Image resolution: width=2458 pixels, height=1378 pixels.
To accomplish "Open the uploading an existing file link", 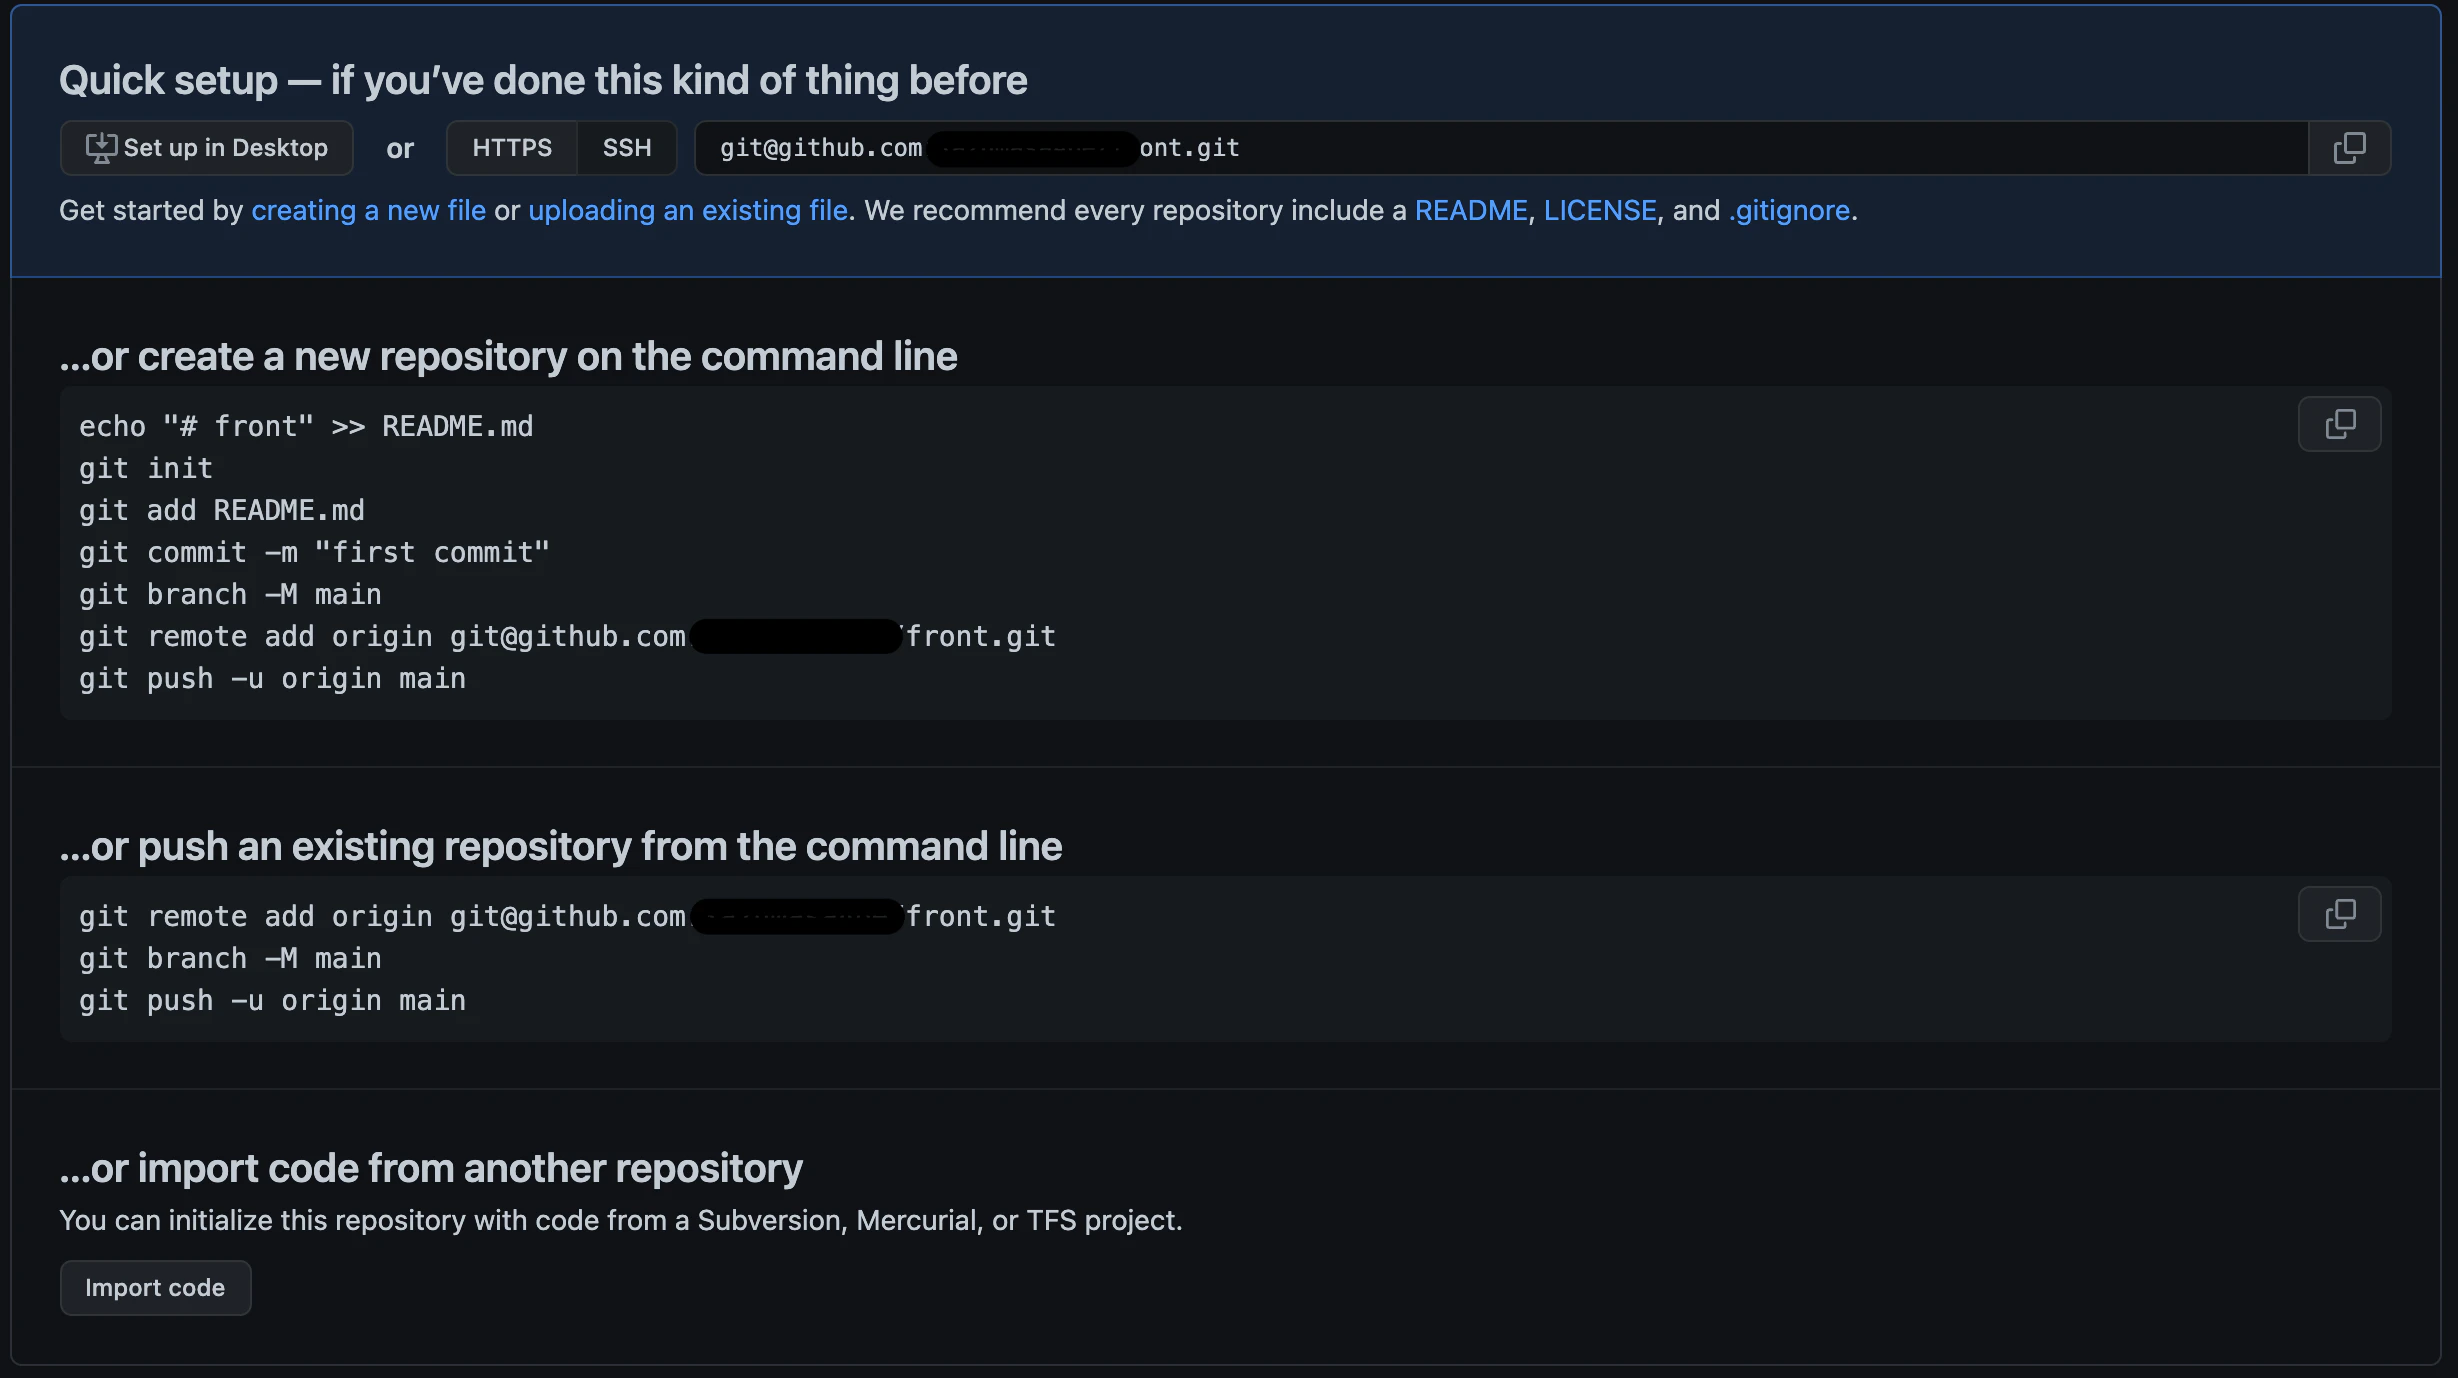I will 688,210.
